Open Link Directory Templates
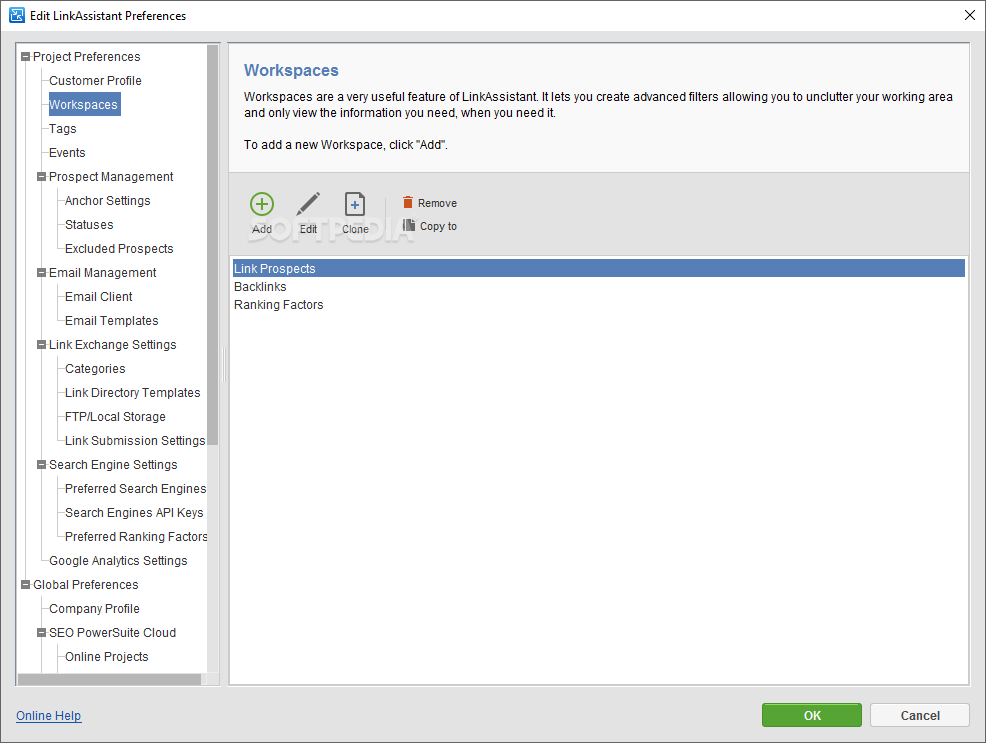This screenshot has height=743, width=986. tap(132, 393)
